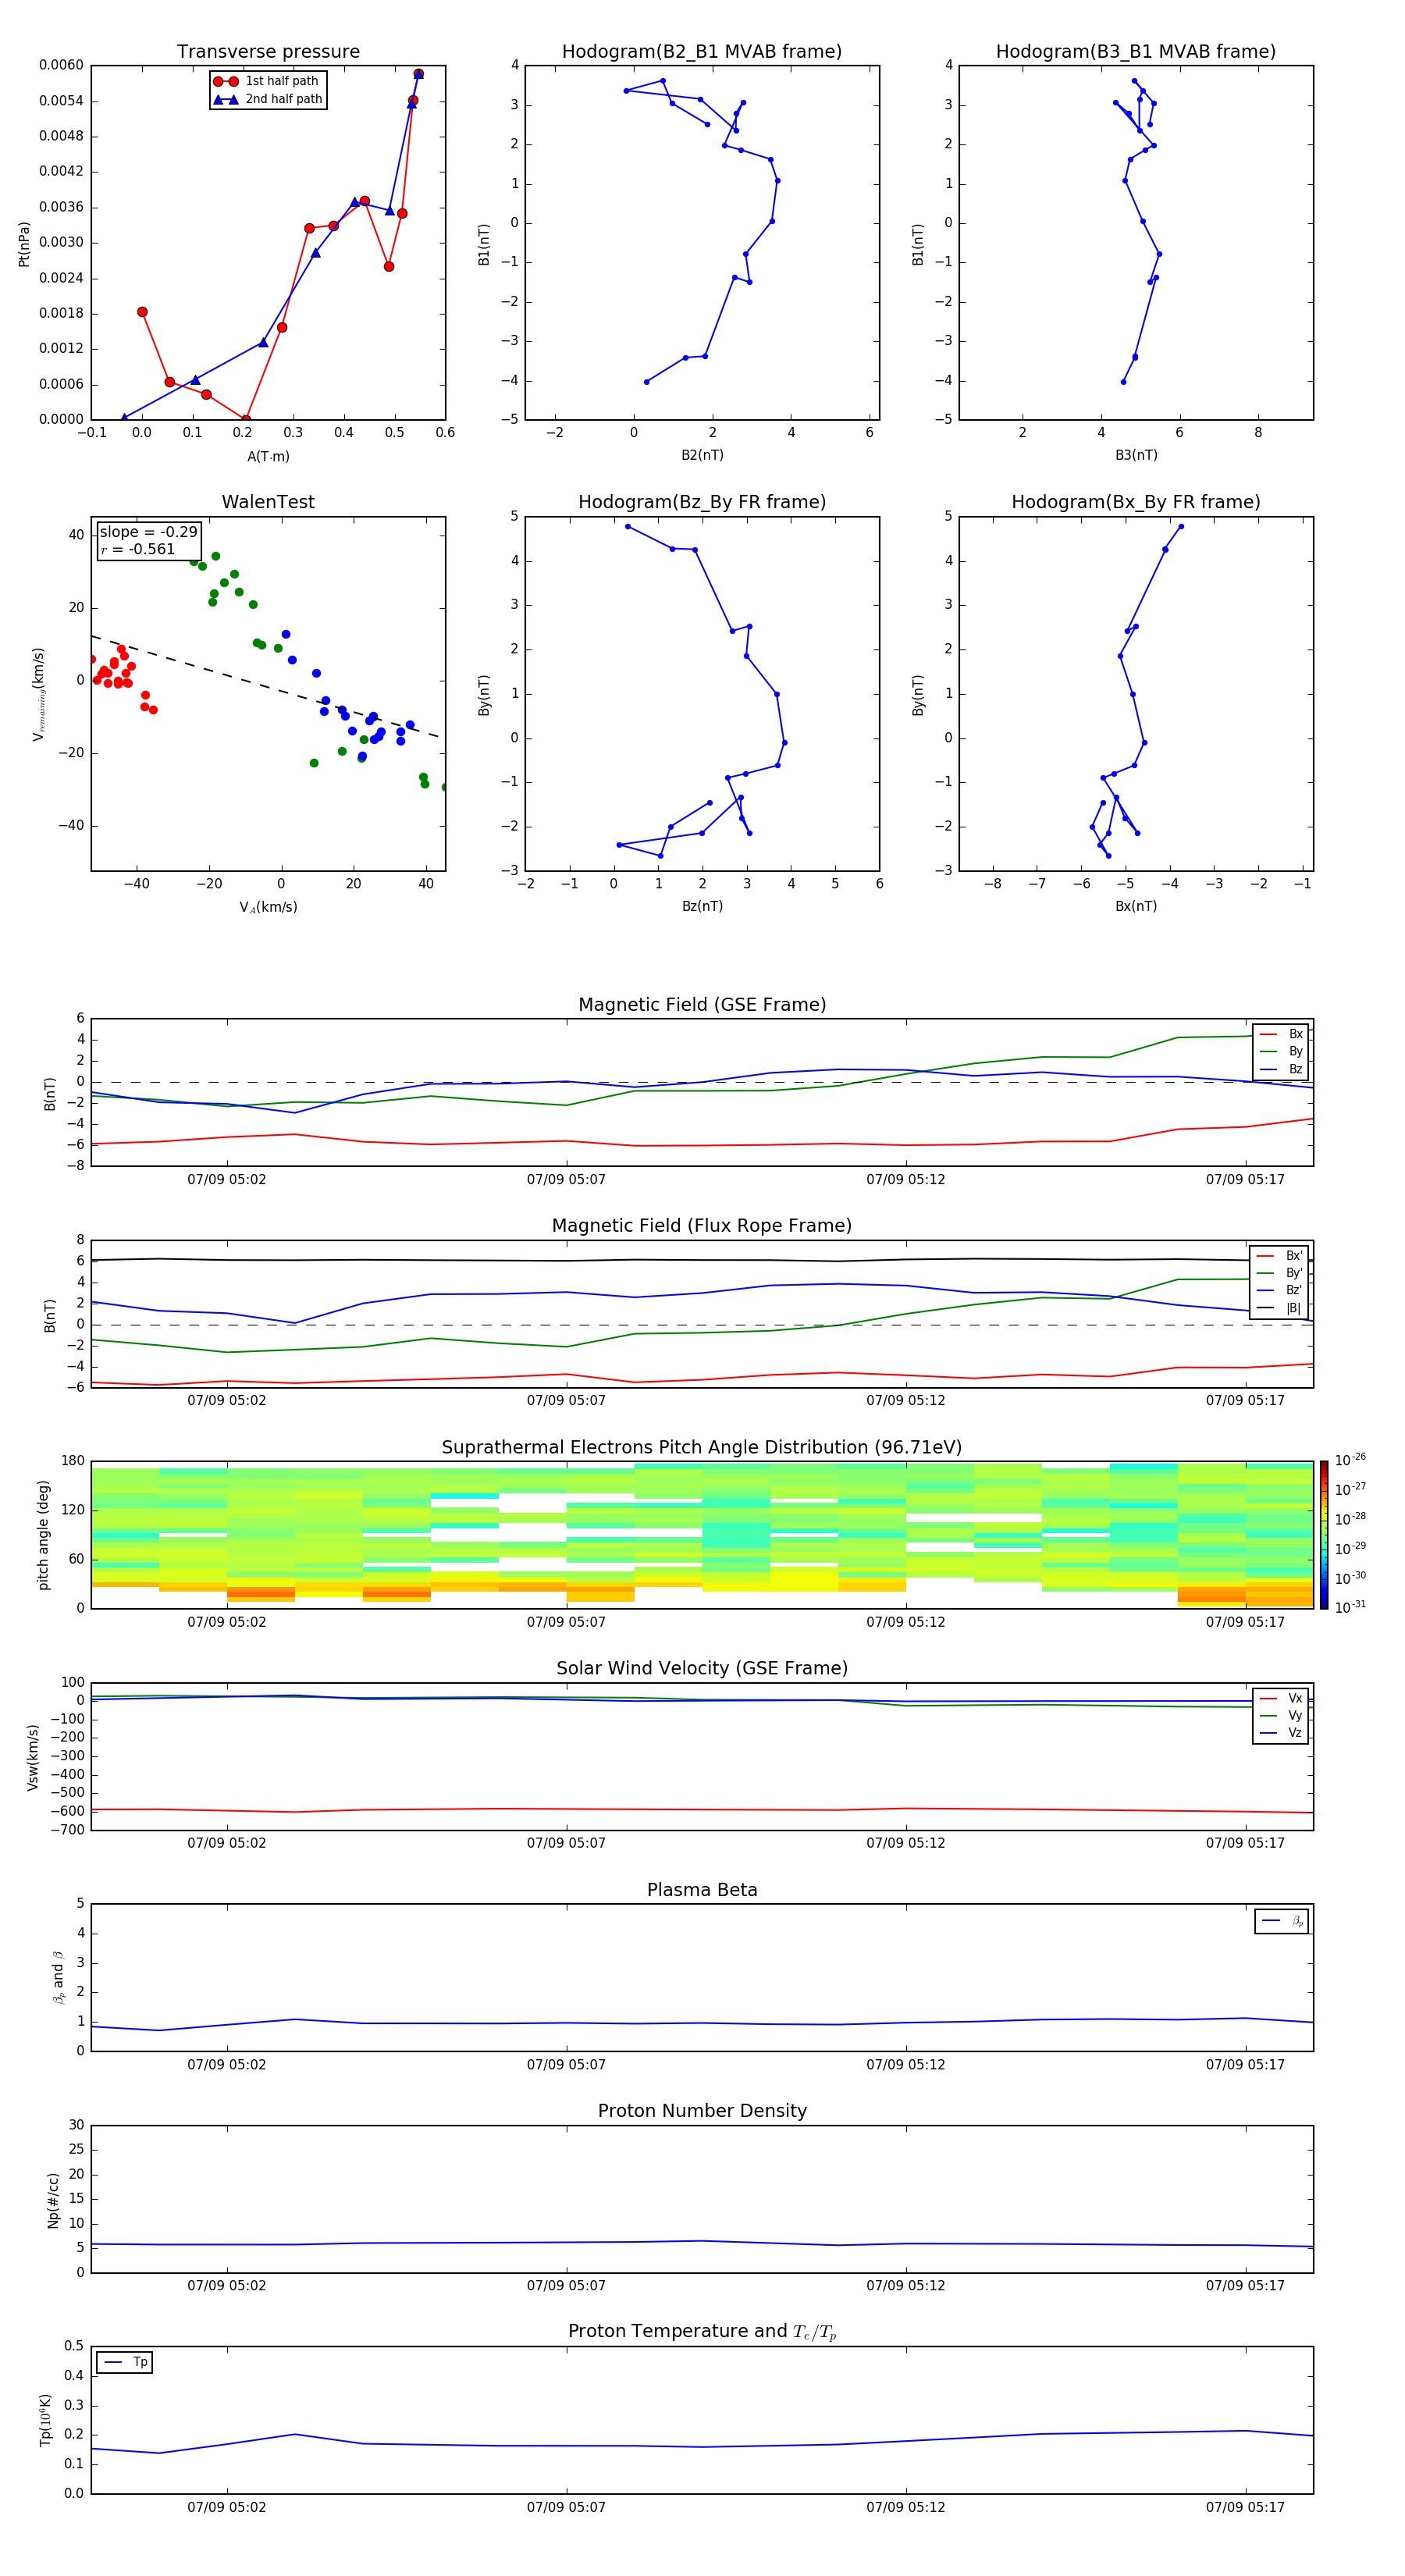Click the 'B2(nT)' axis label
Viewport: 1405px width, 2576px height.
coord(702,455)
